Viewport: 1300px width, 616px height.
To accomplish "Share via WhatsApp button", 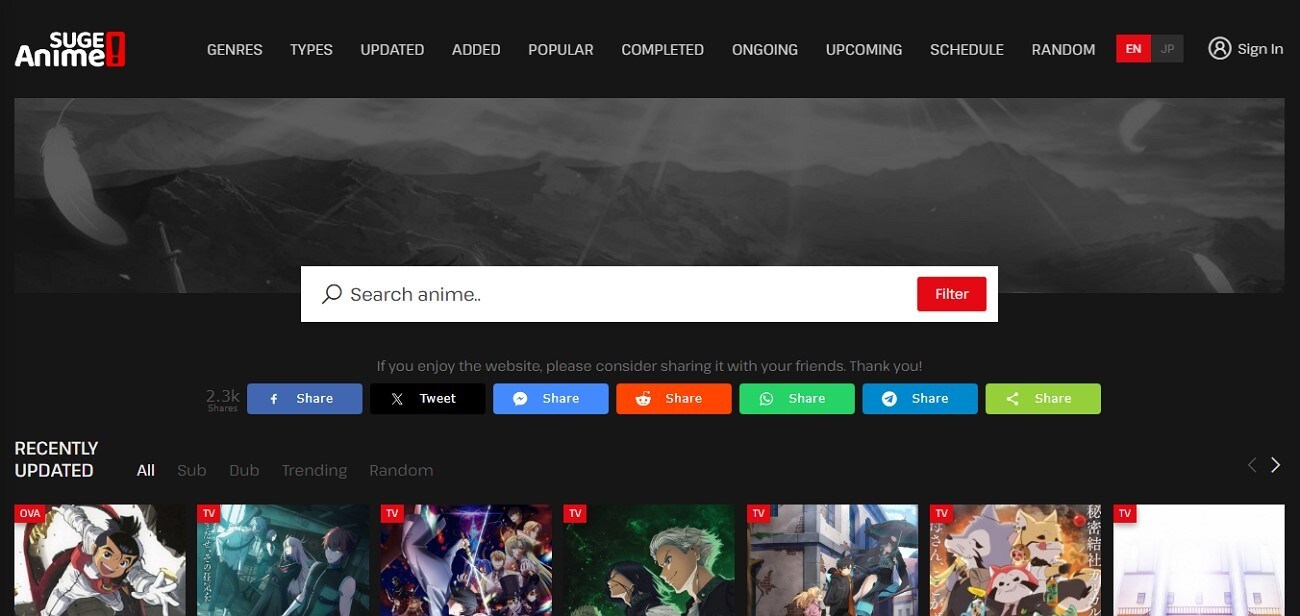I will tap(797, 398).
